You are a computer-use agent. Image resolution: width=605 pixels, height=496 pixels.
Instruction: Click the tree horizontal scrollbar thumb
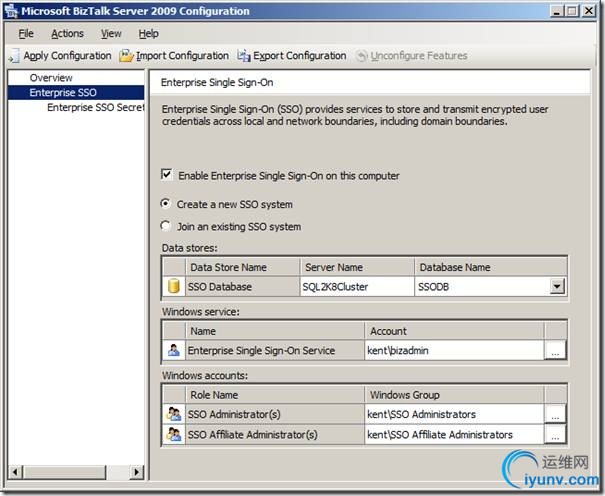pyautogui.click(x=64, y=472)
